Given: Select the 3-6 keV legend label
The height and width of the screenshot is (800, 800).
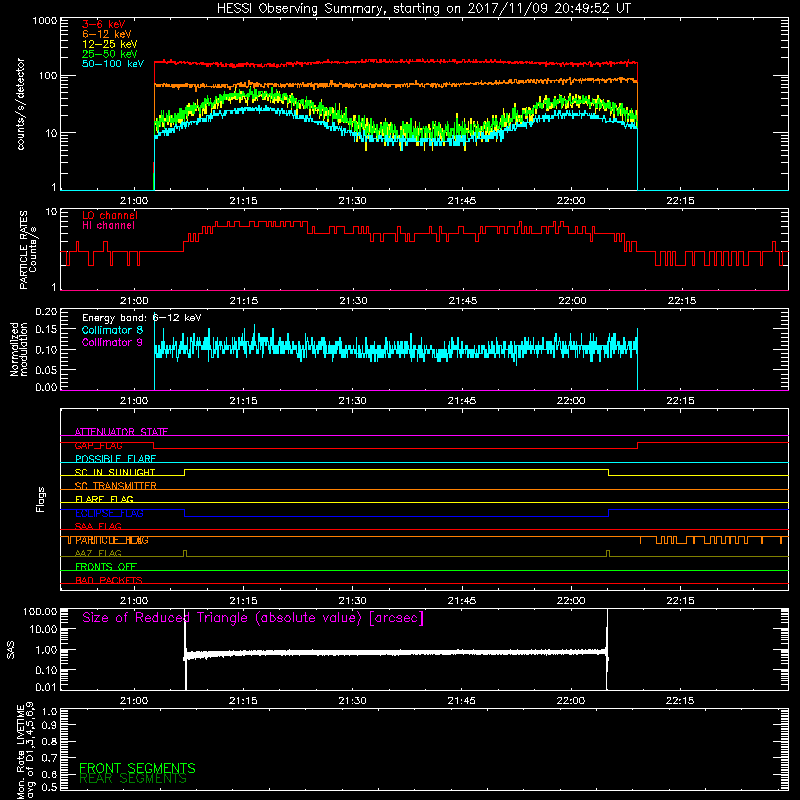Looking at the screenshot, I should [x=104, y=24].
